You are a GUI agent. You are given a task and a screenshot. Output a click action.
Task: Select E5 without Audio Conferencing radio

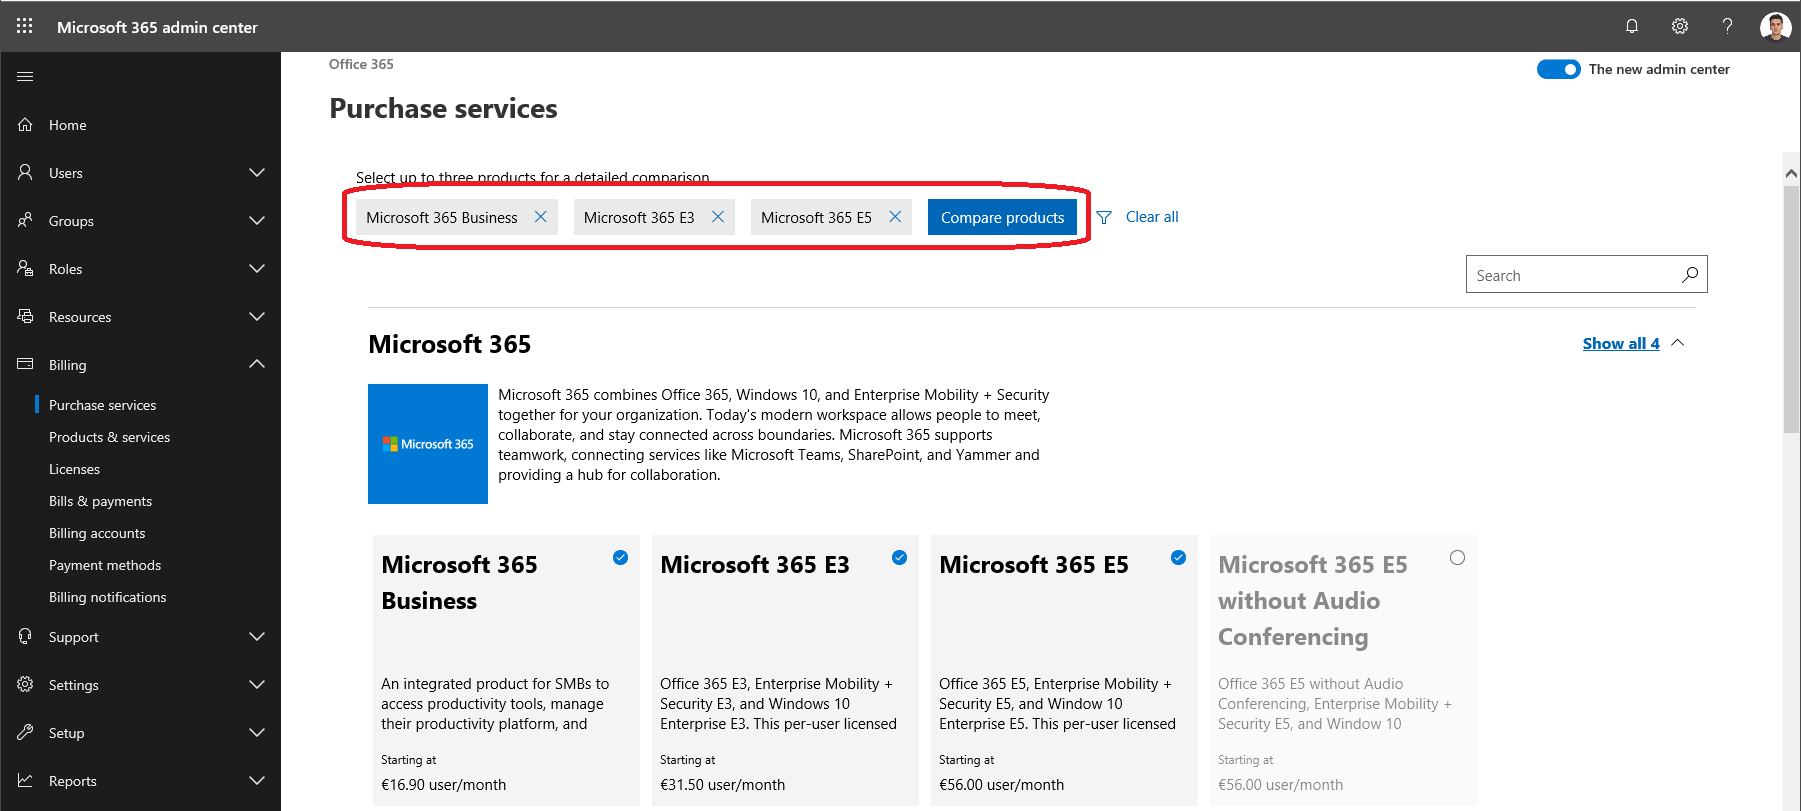click(x=1457, y=558)
